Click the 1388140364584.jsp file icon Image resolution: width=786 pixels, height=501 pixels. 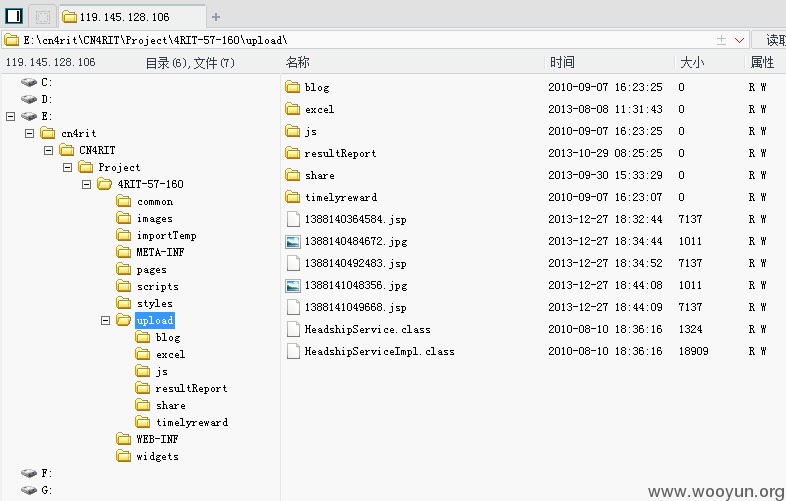tap(293, 219)
